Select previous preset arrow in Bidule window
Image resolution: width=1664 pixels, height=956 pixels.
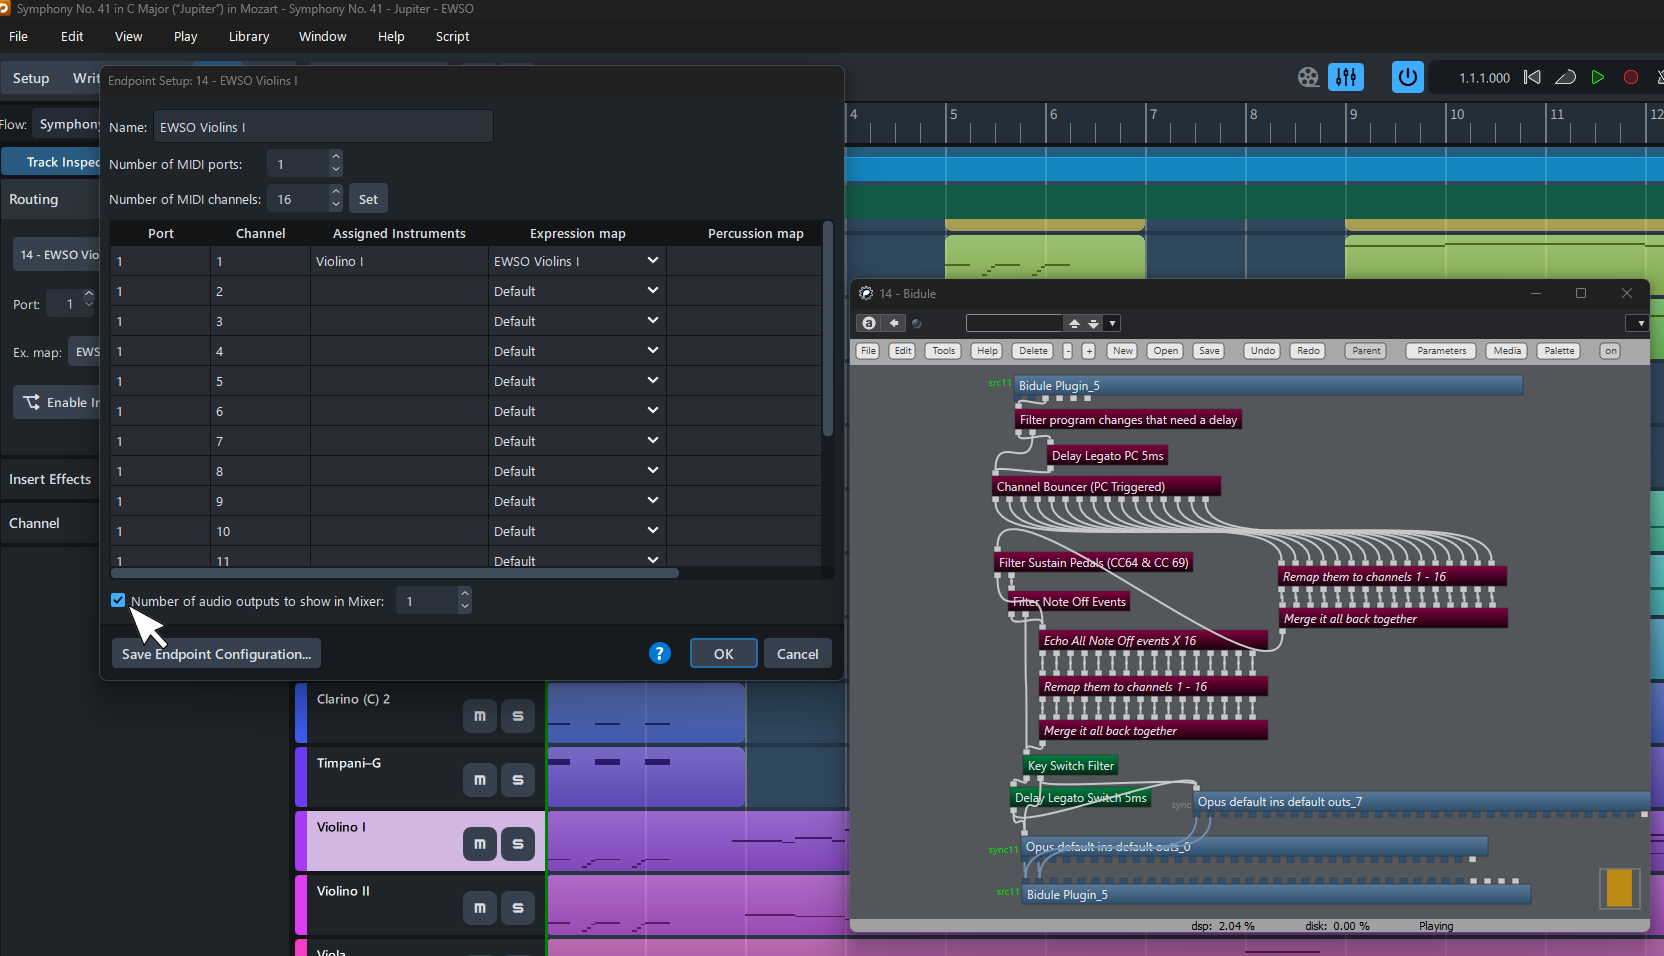pos(1074,323)
